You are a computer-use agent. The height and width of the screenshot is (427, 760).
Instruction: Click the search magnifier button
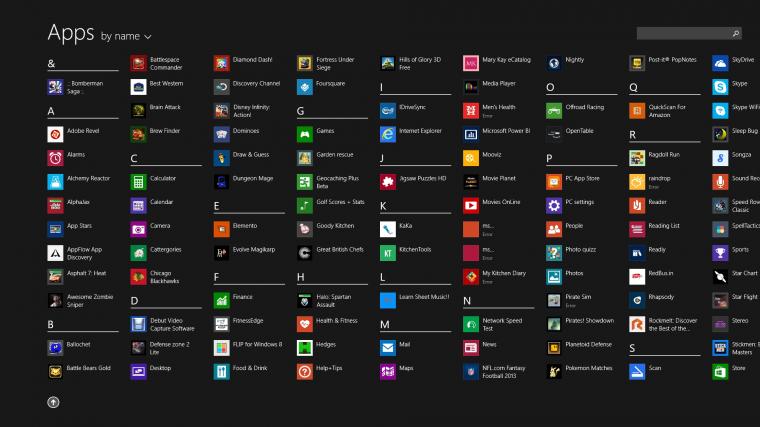(x=735, y=33)
